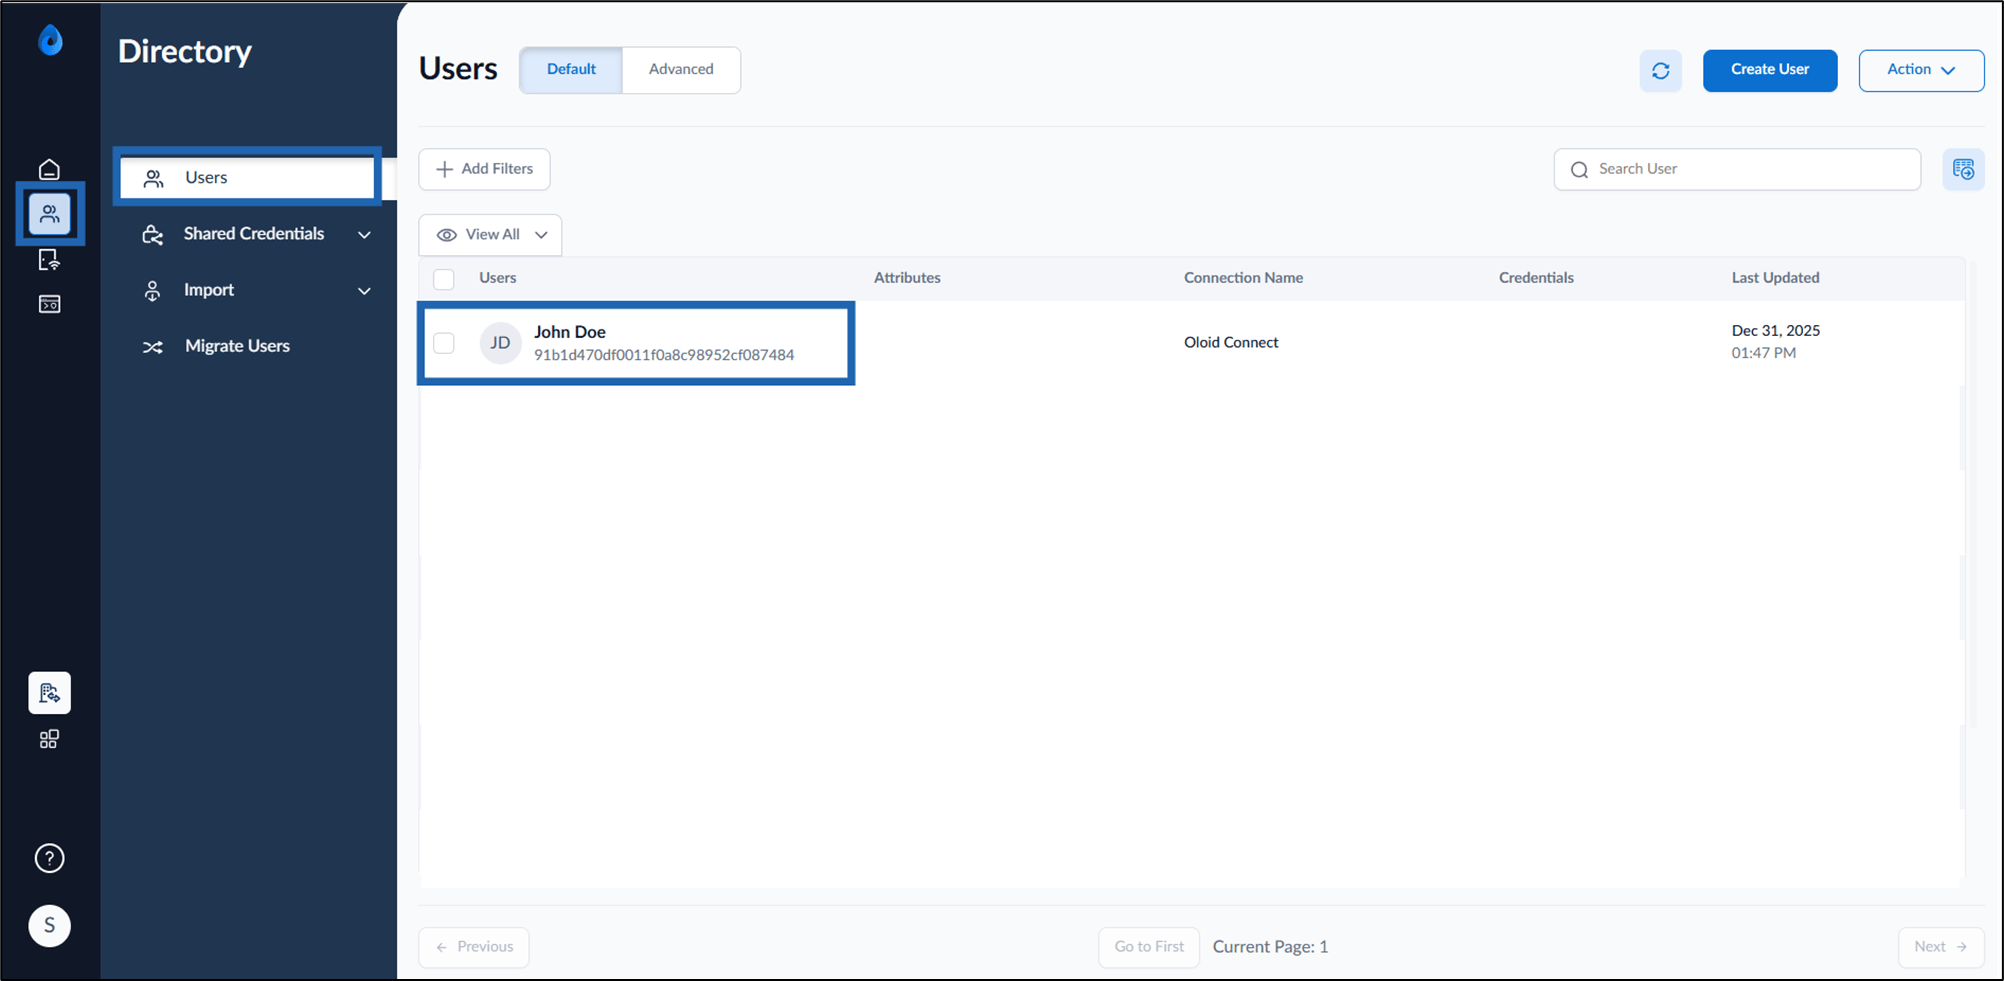The width and height of the screenshot is (2004, 981).
Task: Open the table column settings icon
Action: [1964, 169]
